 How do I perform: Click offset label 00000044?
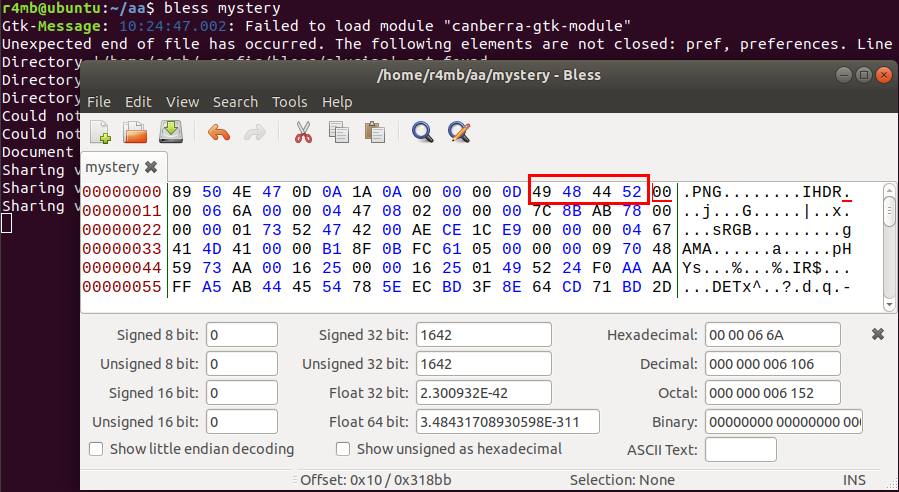tap(122, 268)
